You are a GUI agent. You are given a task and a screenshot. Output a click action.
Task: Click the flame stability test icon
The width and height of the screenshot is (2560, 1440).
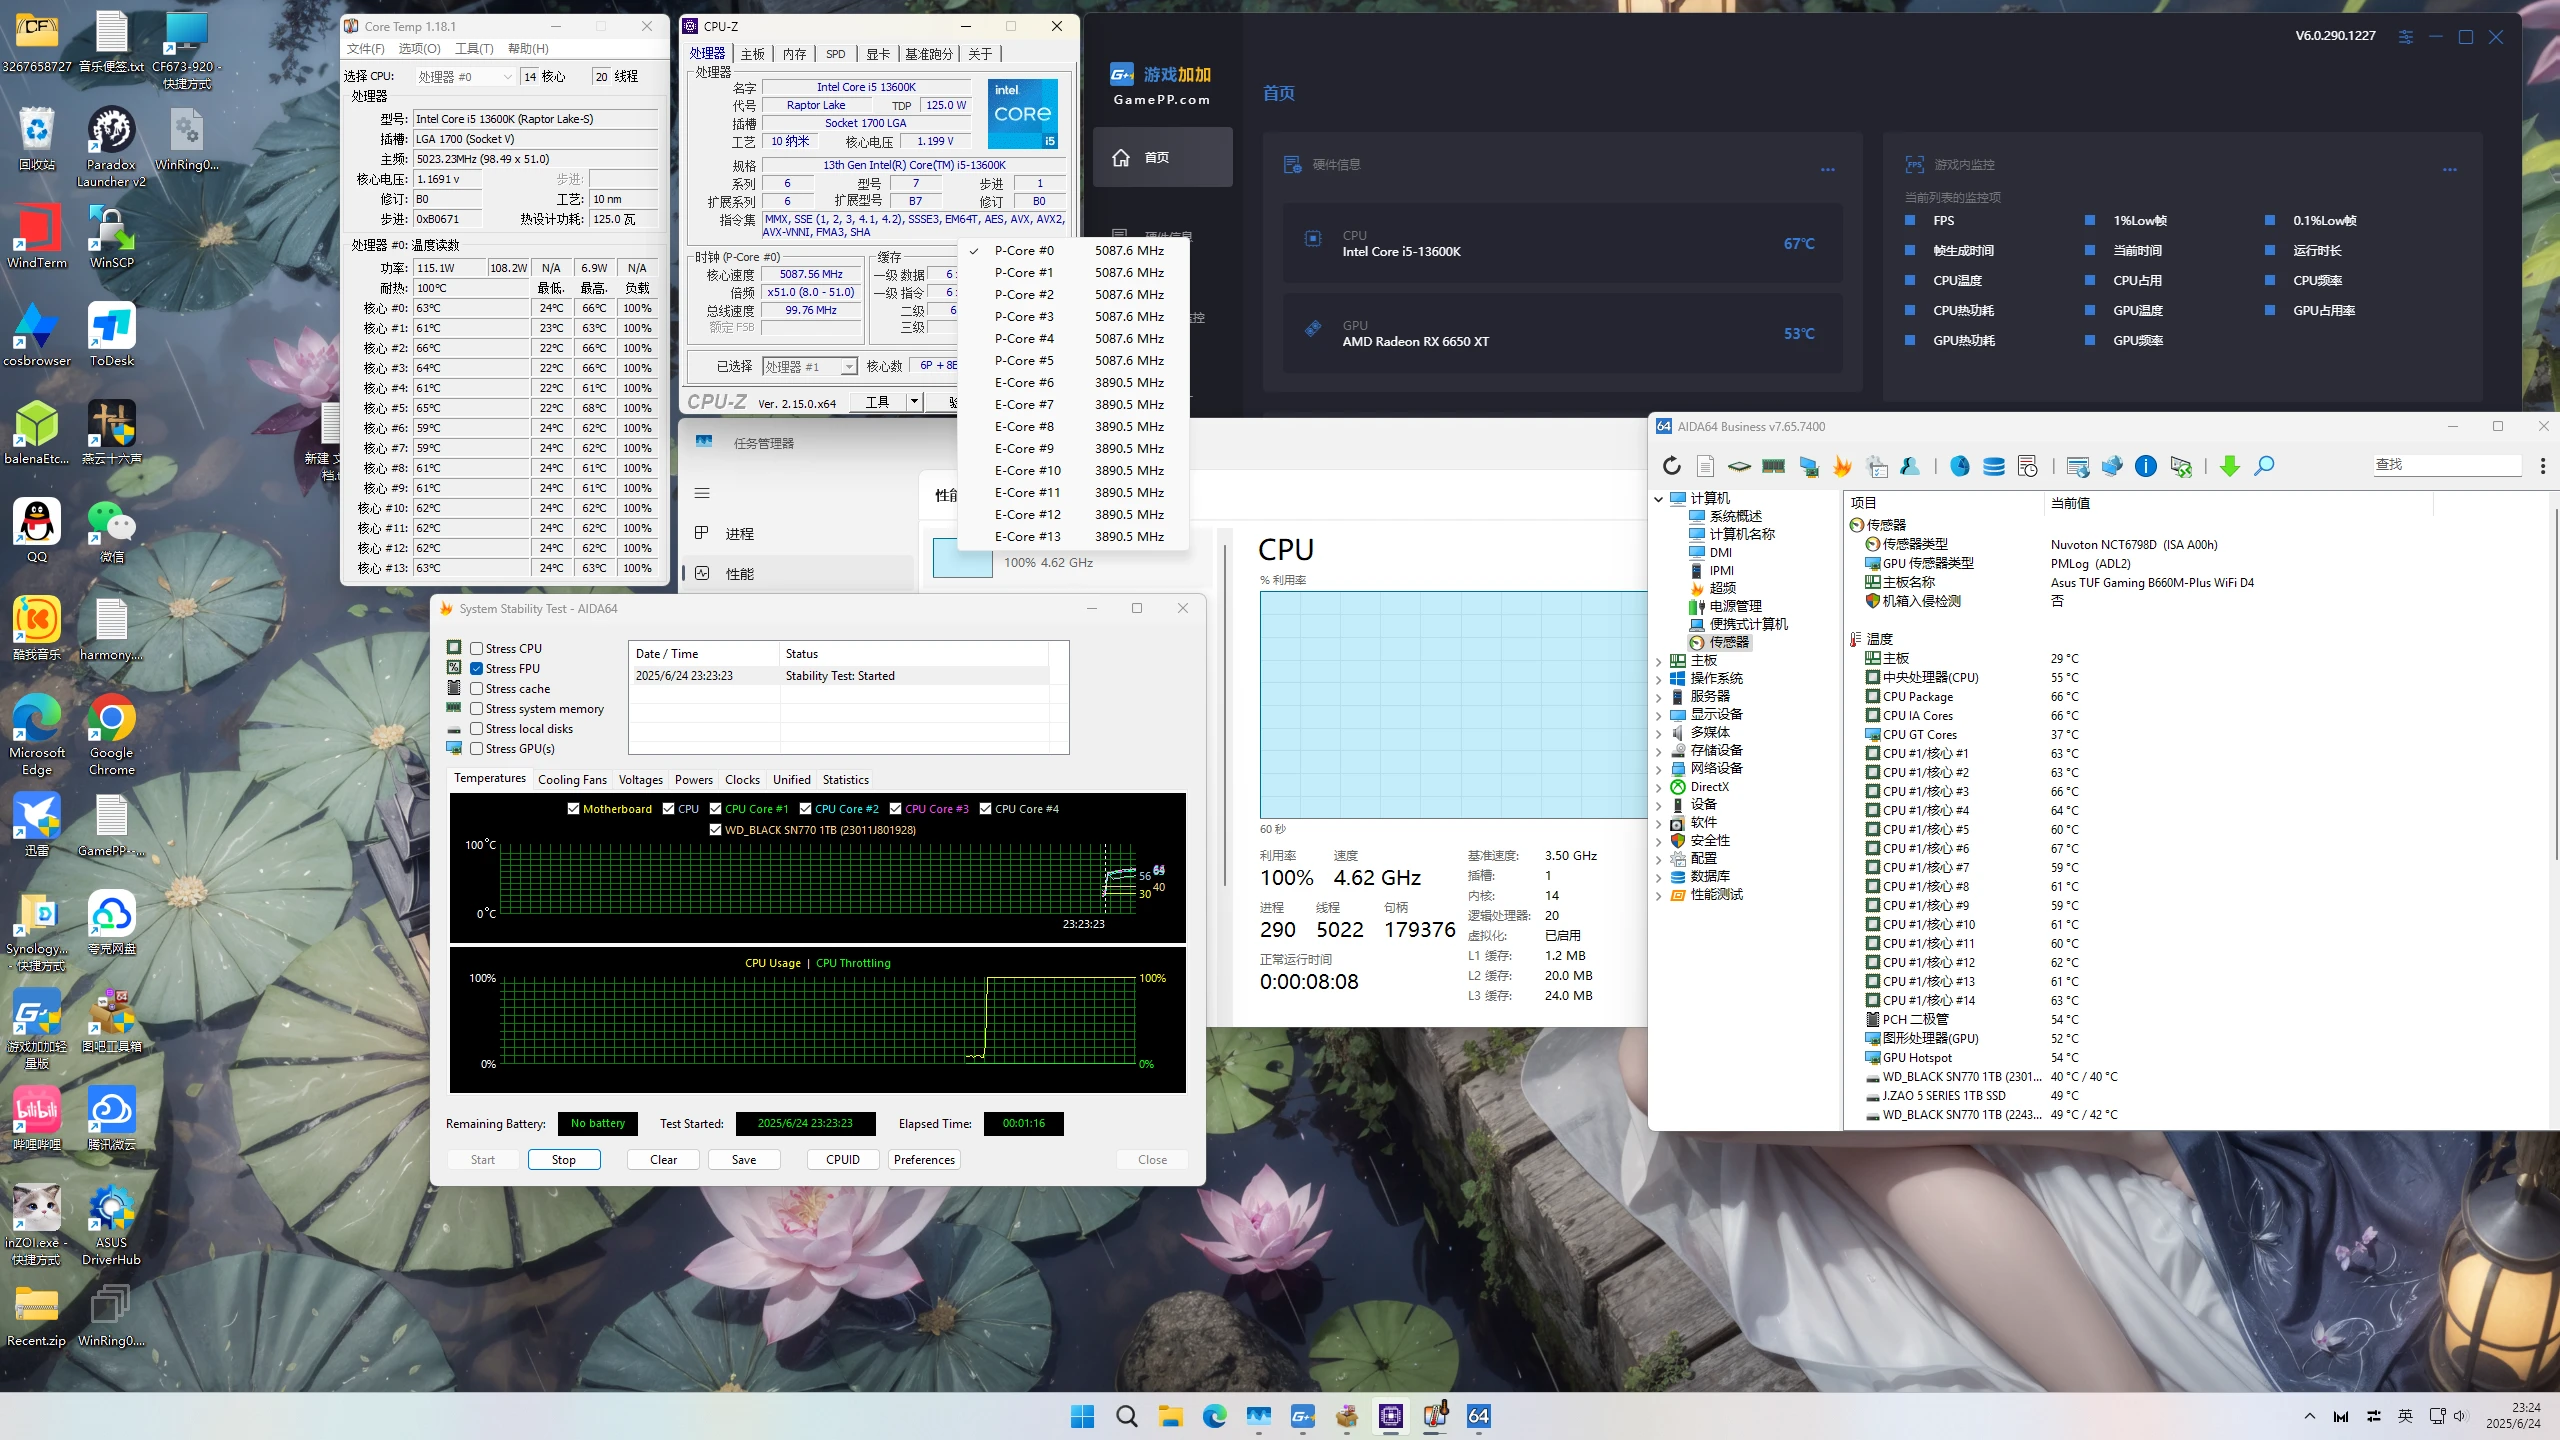[1842, 466]
